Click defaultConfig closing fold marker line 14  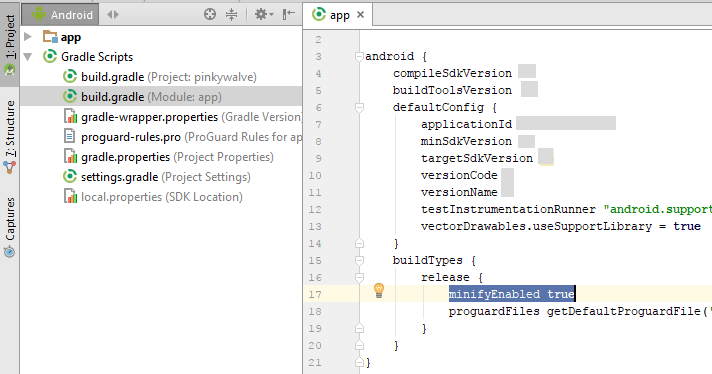(359, 243)
